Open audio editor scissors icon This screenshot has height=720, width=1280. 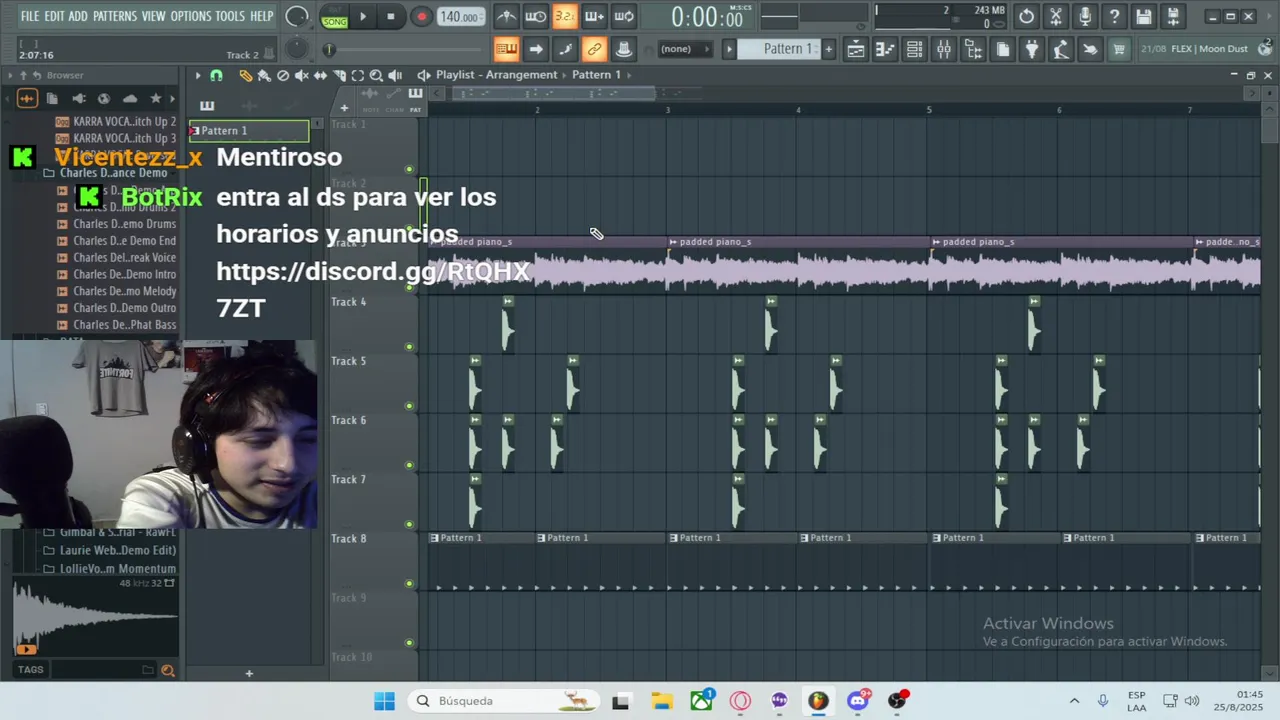(1055, 16)
